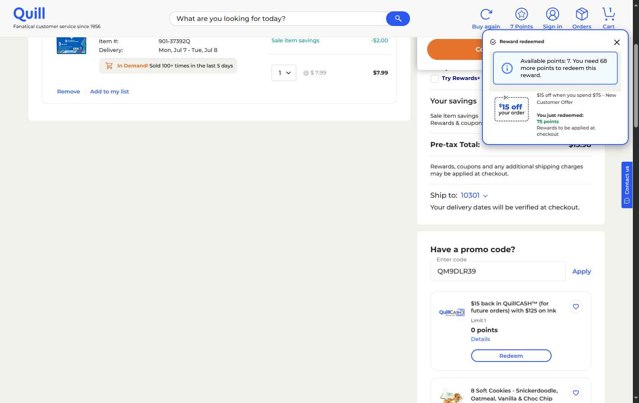Click the Quill logo

tap(29, 14)
